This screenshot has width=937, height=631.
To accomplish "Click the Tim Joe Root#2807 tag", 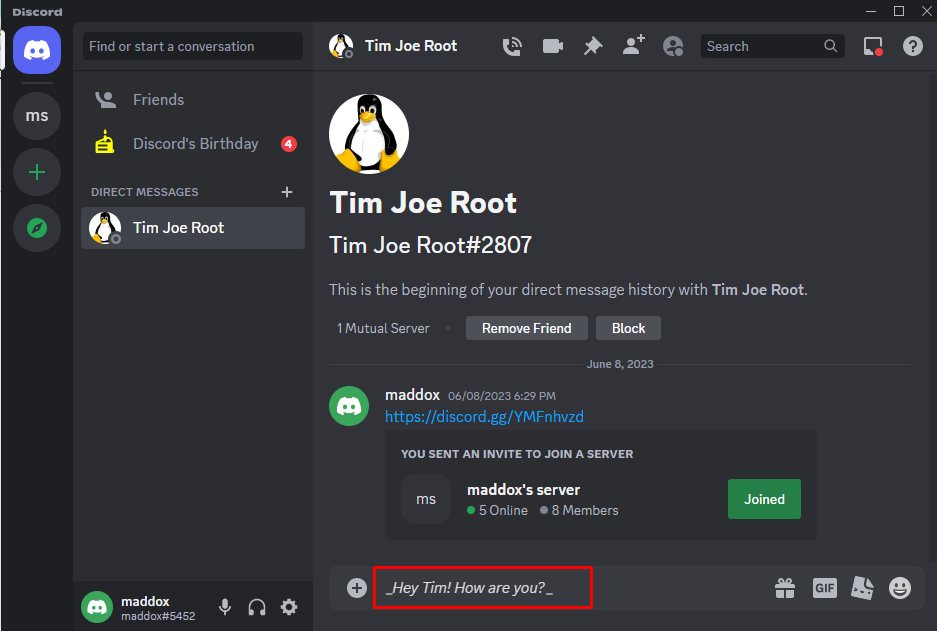I will coord(430,245).
